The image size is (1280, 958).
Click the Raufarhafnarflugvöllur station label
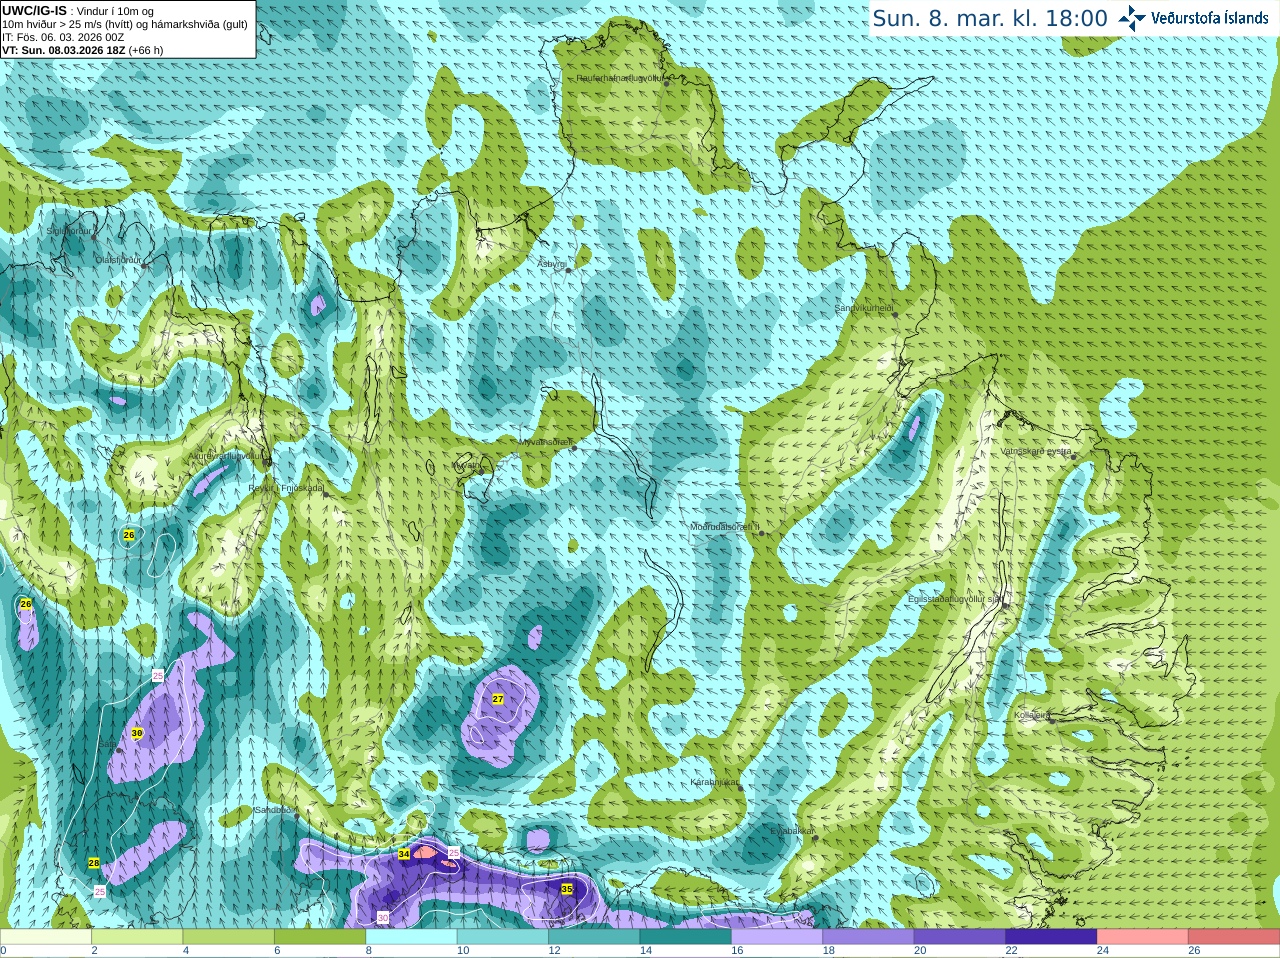pyautogui.click(x=620, y=77)
